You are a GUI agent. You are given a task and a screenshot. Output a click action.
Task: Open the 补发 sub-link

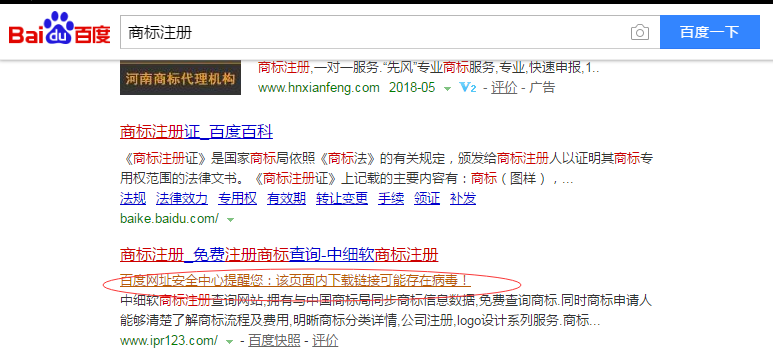click(x=463, y=198)
